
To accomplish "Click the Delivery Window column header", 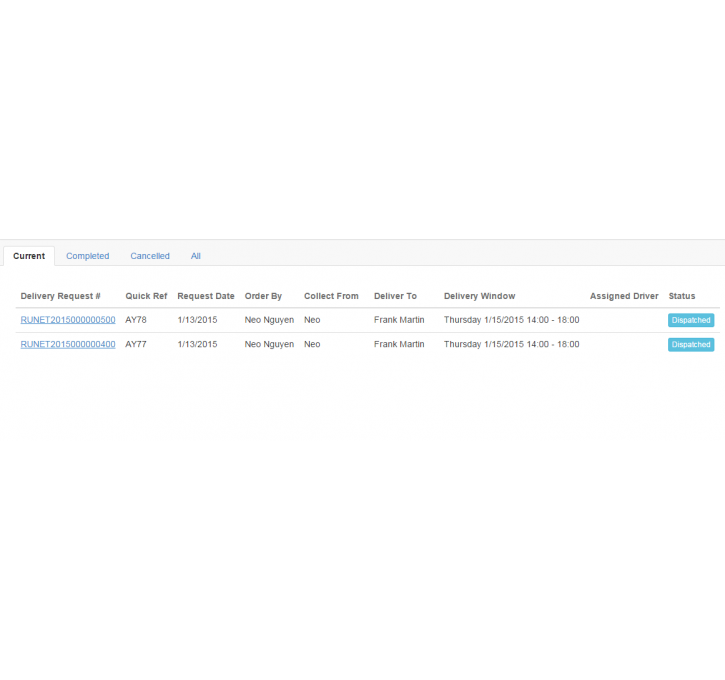I will [x=479, y=296].
